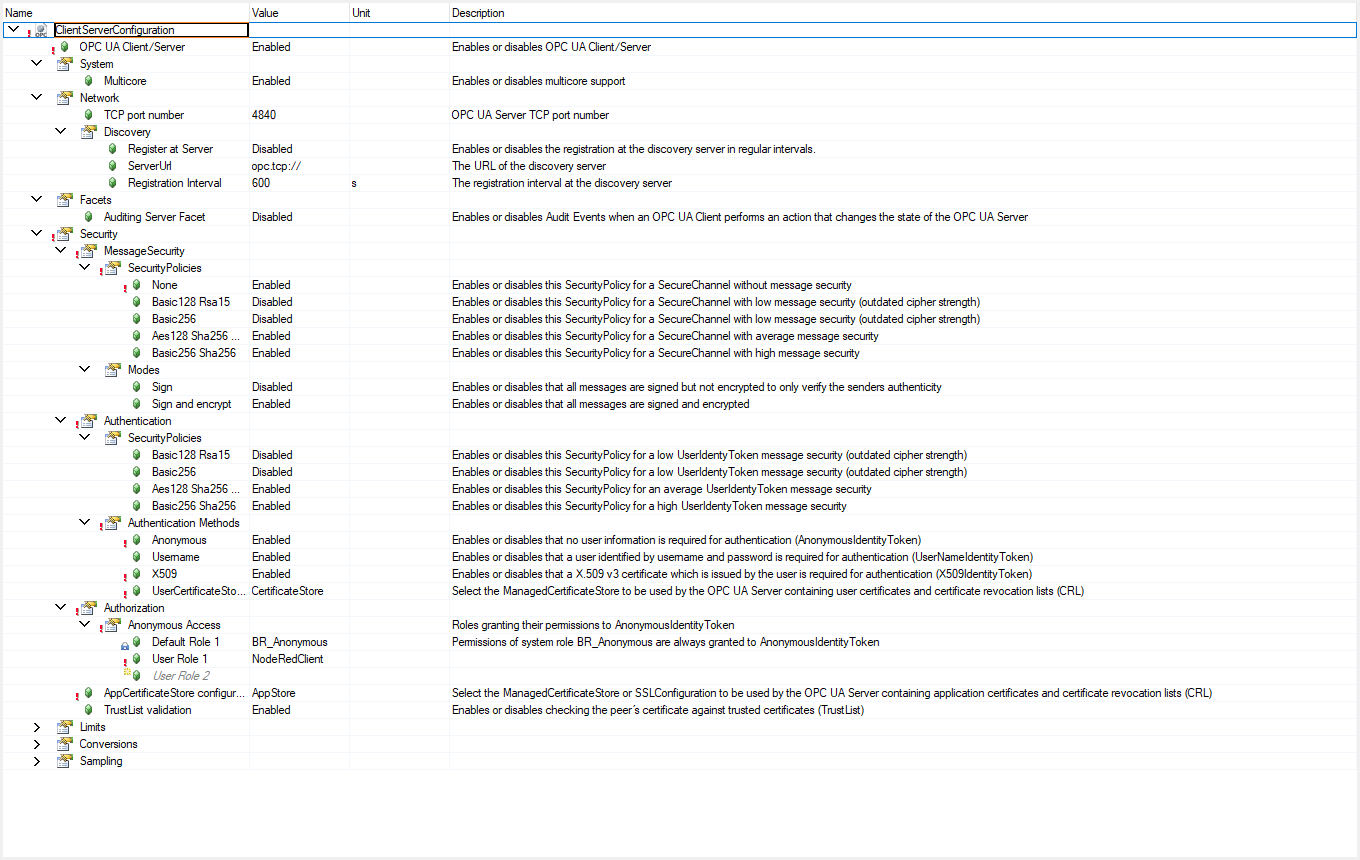Click the 4840 TCP port value
1360x860 pixels.
(264, 115)
